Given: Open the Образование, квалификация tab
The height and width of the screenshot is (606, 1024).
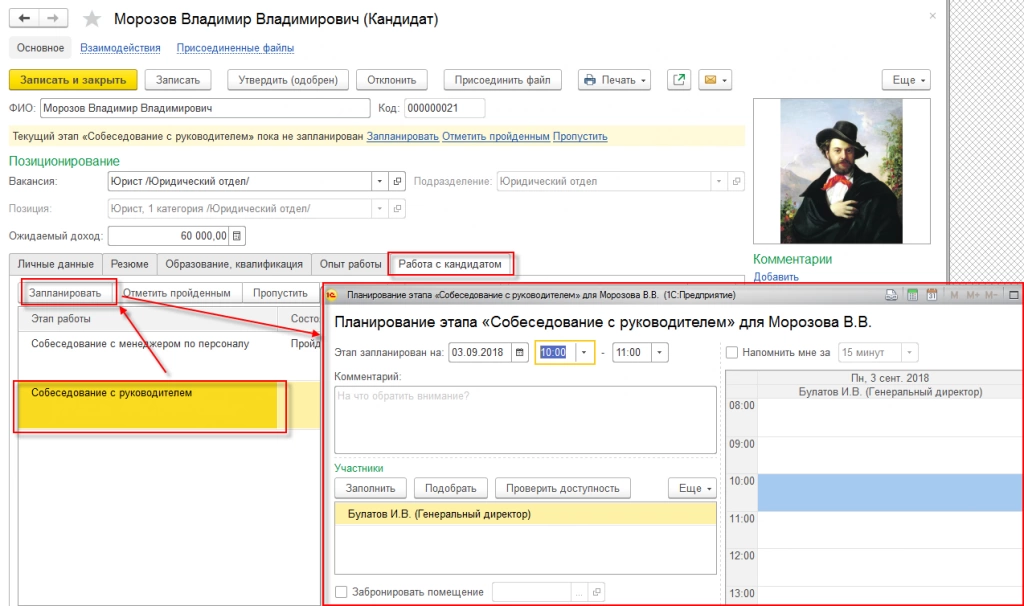Looking at the screenshot, I should 234,264.
